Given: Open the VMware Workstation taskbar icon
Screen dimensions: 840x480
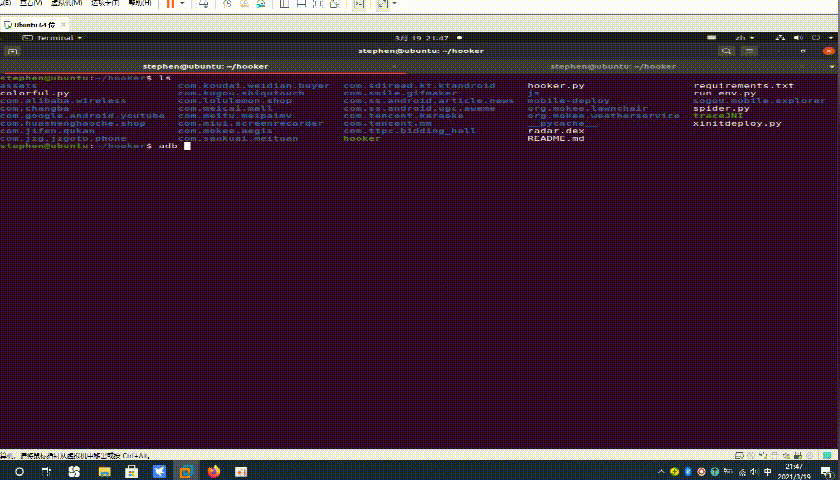Looking at the screenshot, I should [186, 472].
